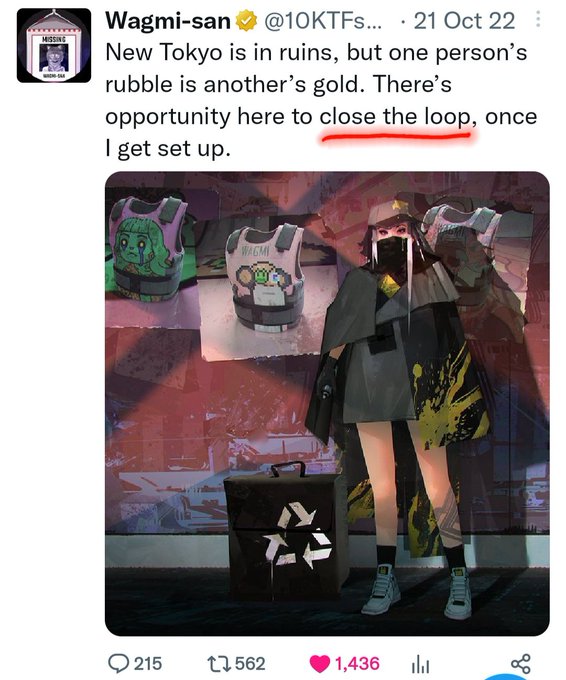Image resolution: width=566 pixels, height=680 pixels.
Task: Click the 562 retweets count
Action: [250, 664]
